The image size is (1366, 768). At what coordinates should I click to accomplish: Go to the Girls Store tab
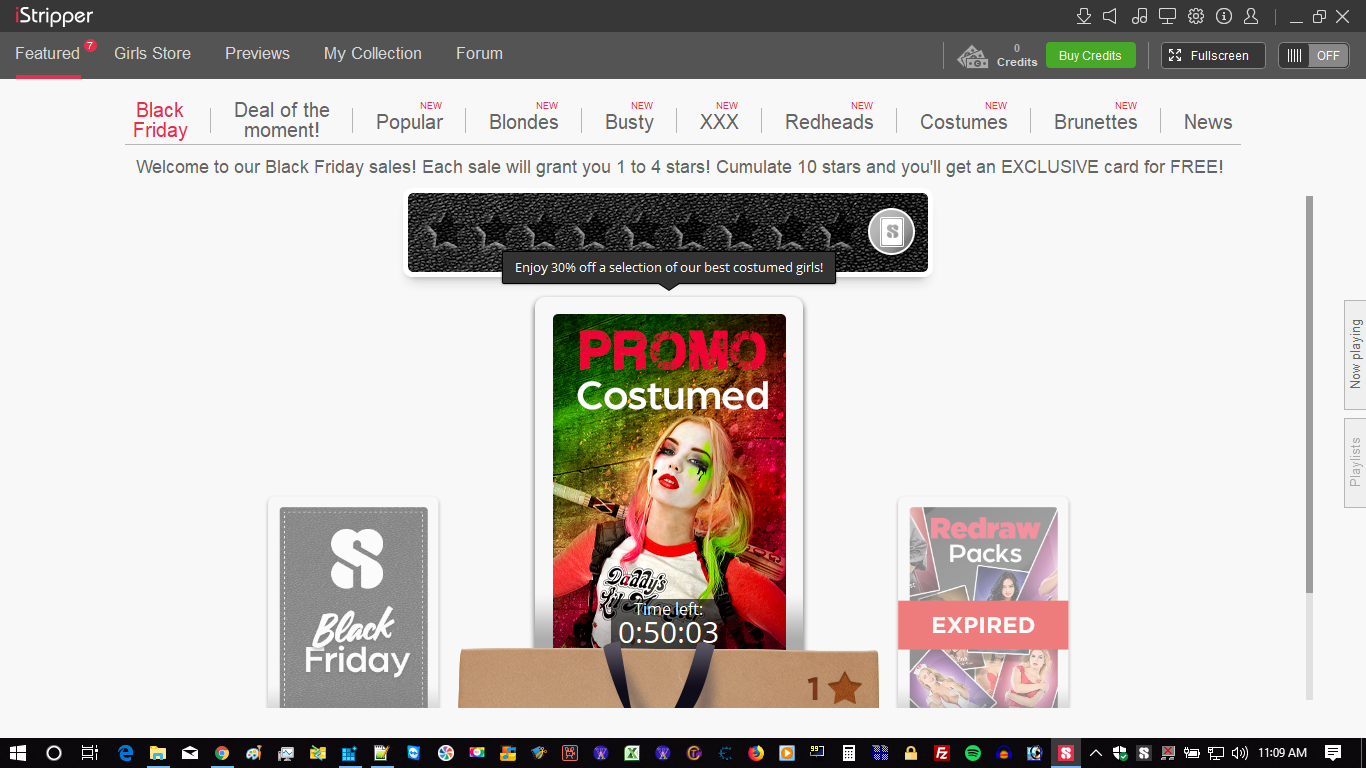(152, 54)
